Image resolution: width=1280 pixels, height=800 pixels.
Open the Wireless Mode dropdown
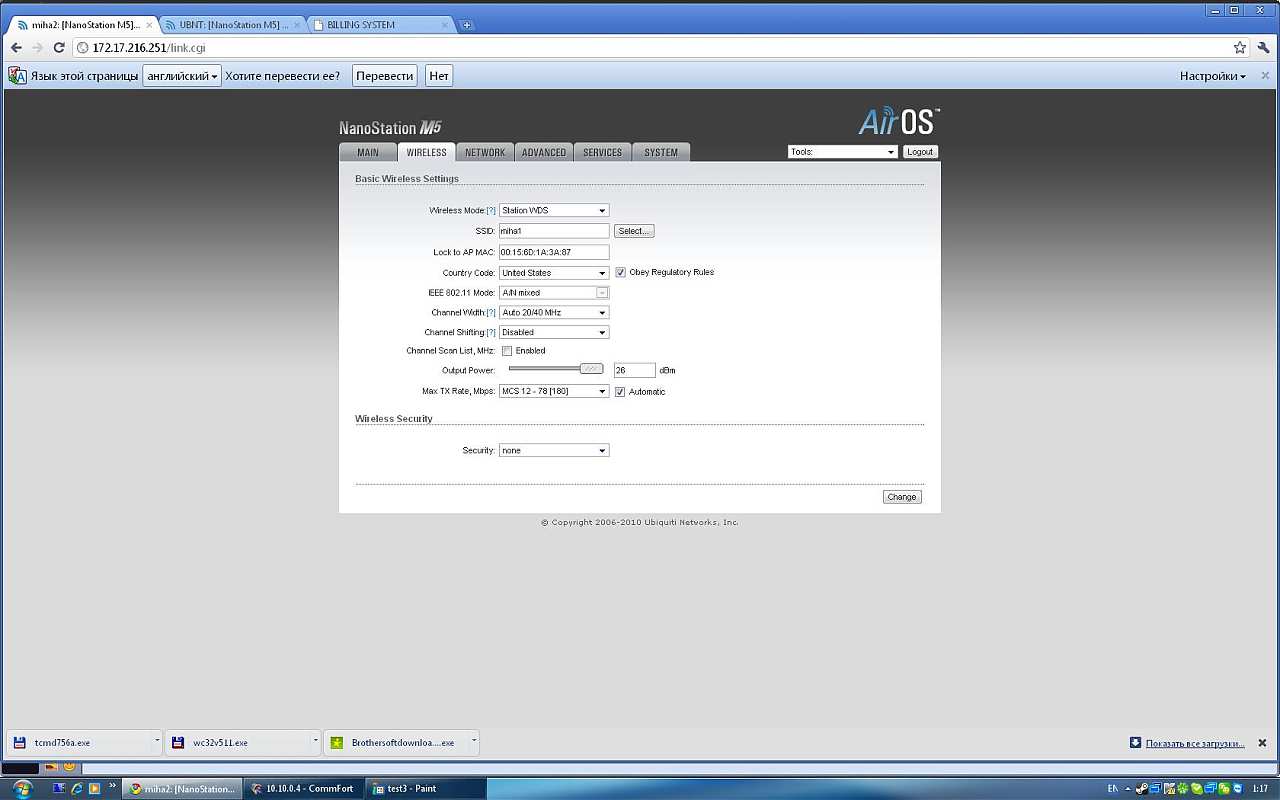pyautogui.click(x=554, y=210)
